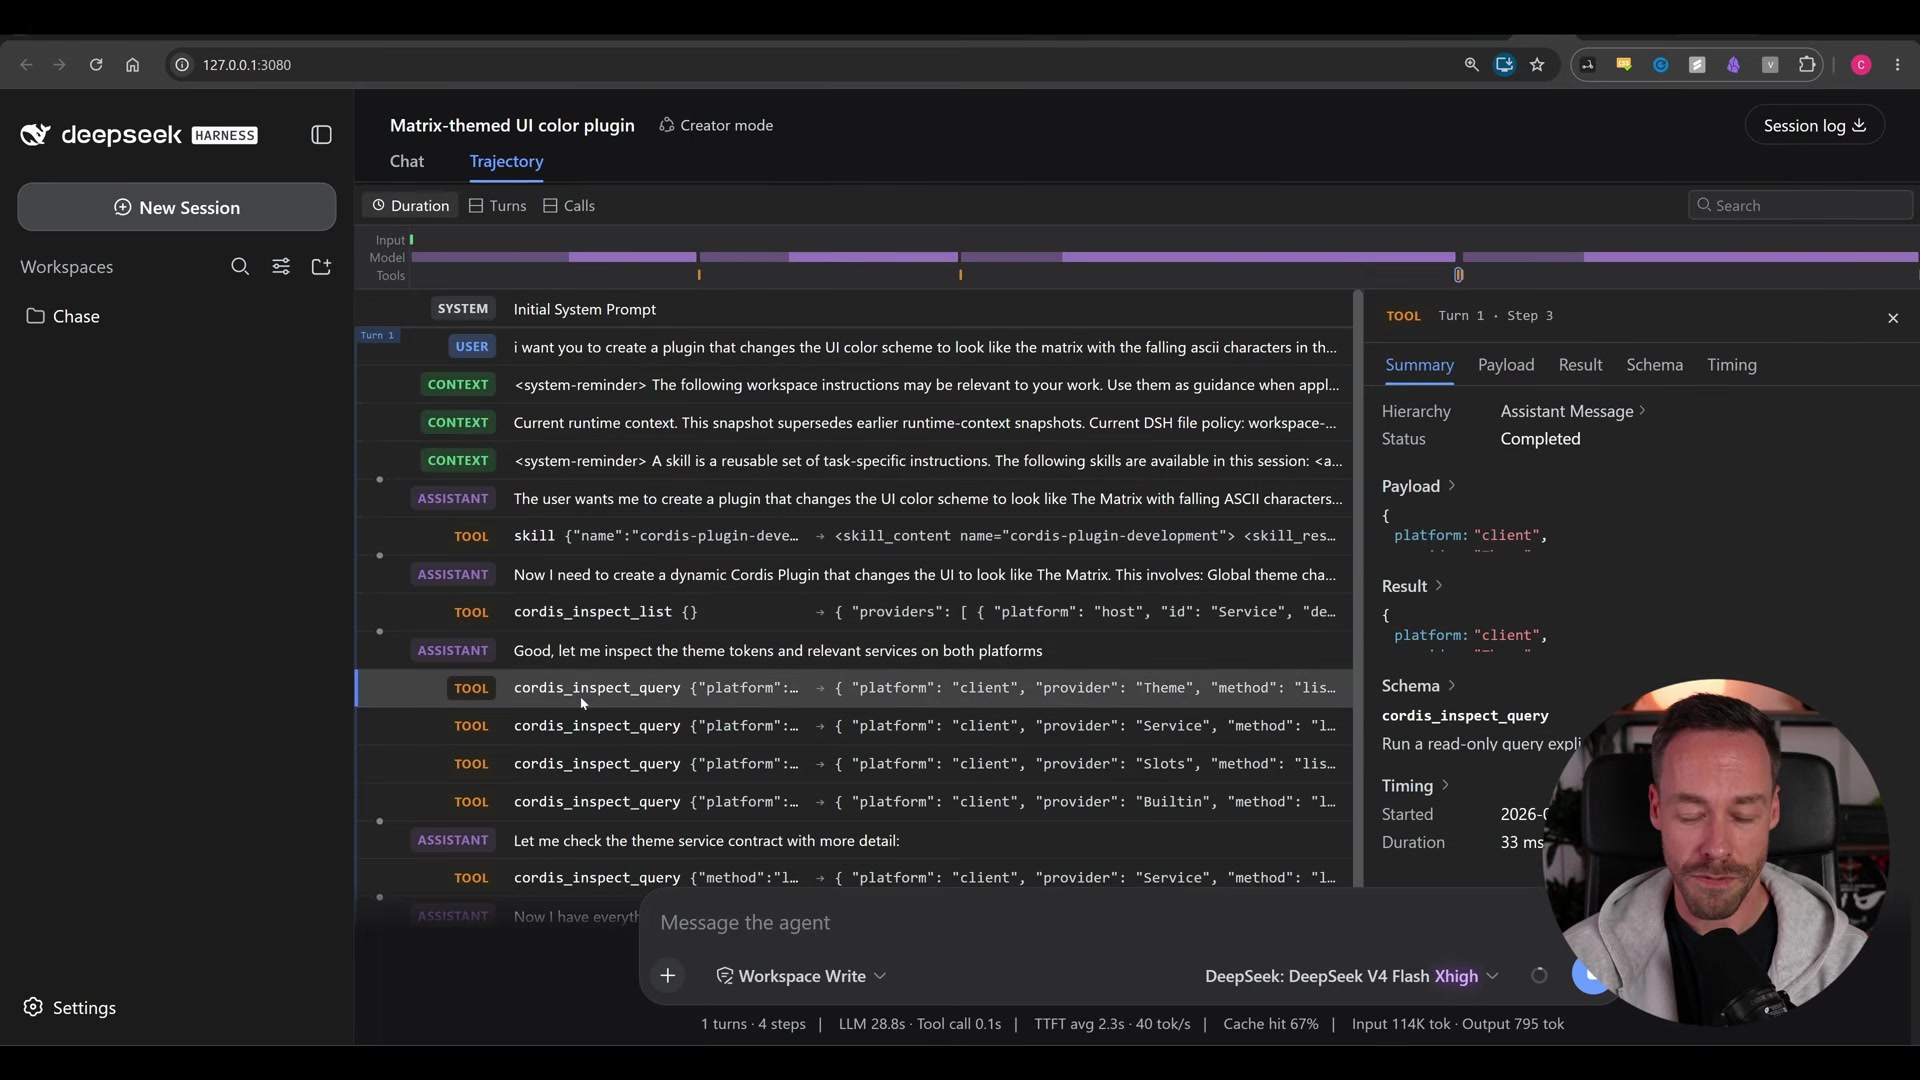
Task: Open the workspace filter settings icon
Action: [281, 267]
